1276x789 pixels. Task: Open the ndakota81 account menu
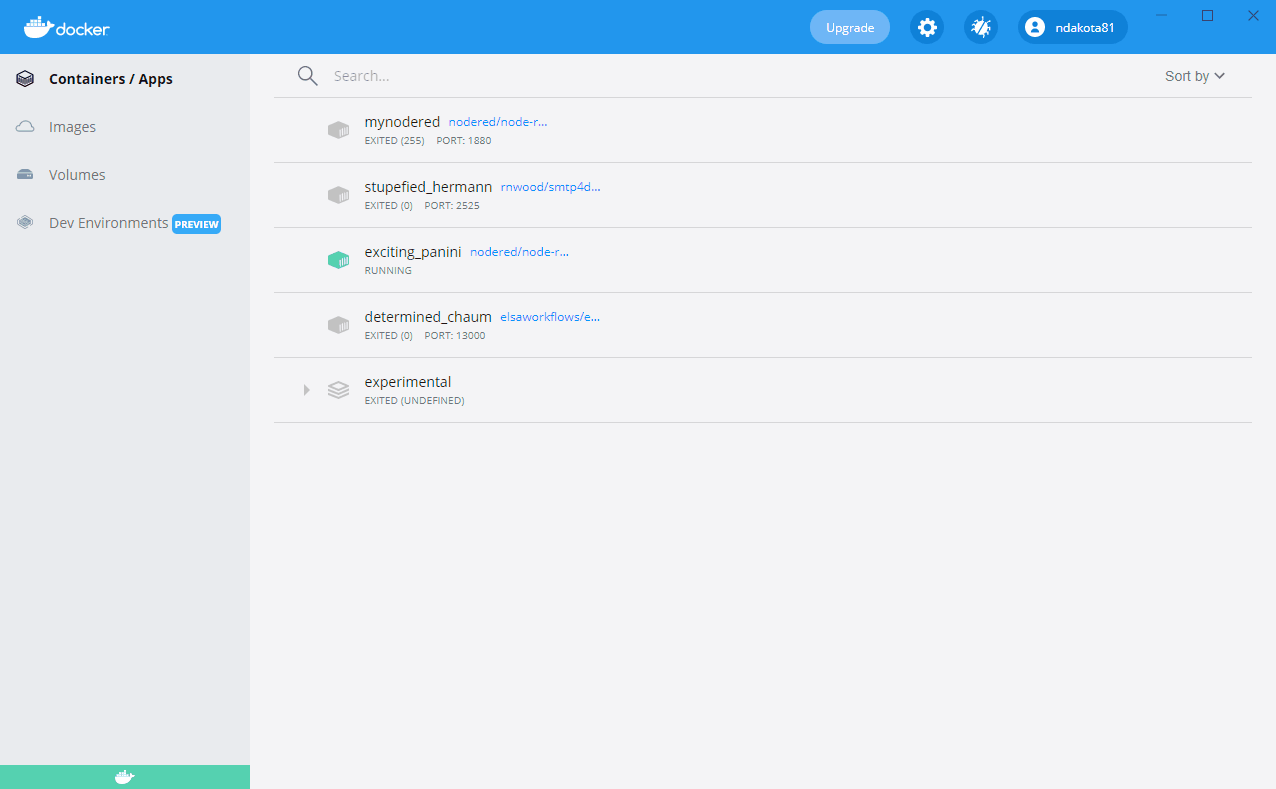(1072, 27)
